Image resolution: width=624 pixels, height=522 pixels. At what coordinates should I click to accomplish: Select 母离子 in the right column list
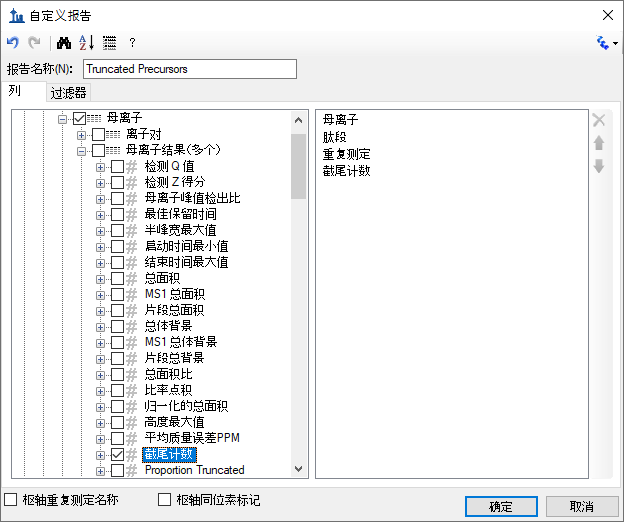(340, 119)
